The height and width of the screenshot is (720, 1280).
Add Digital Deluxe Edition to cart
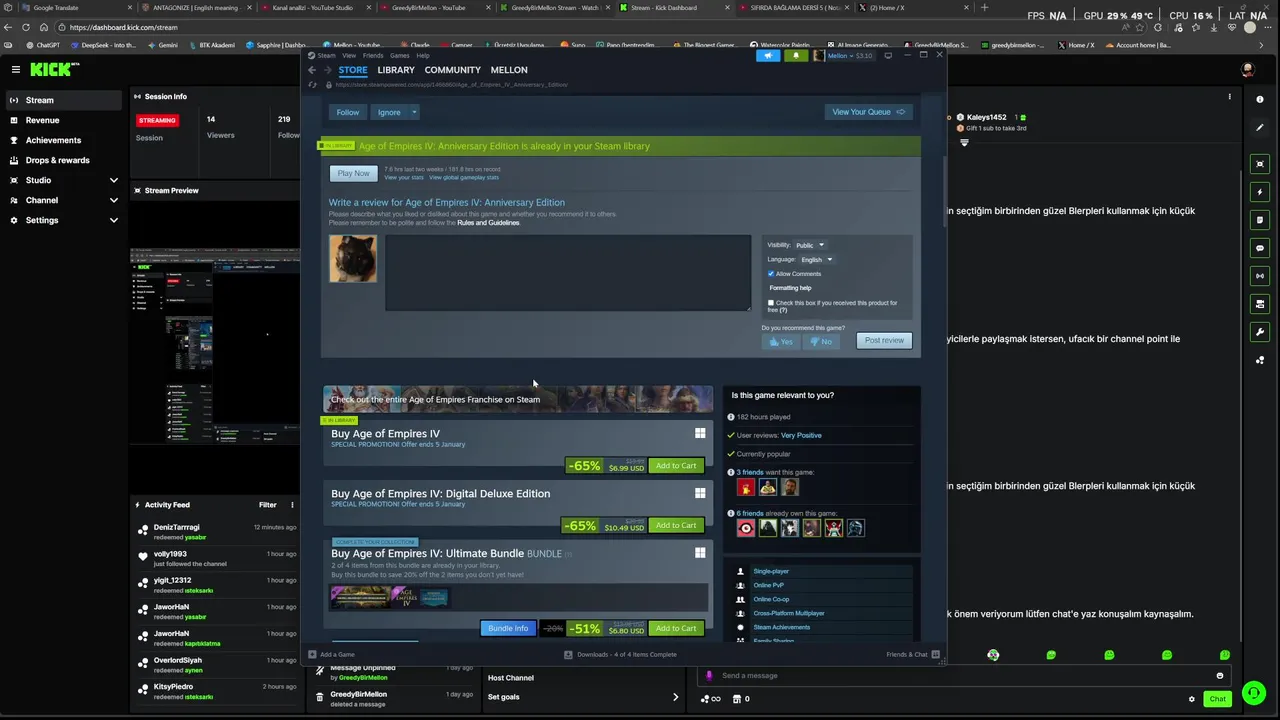tap(676, 525)
